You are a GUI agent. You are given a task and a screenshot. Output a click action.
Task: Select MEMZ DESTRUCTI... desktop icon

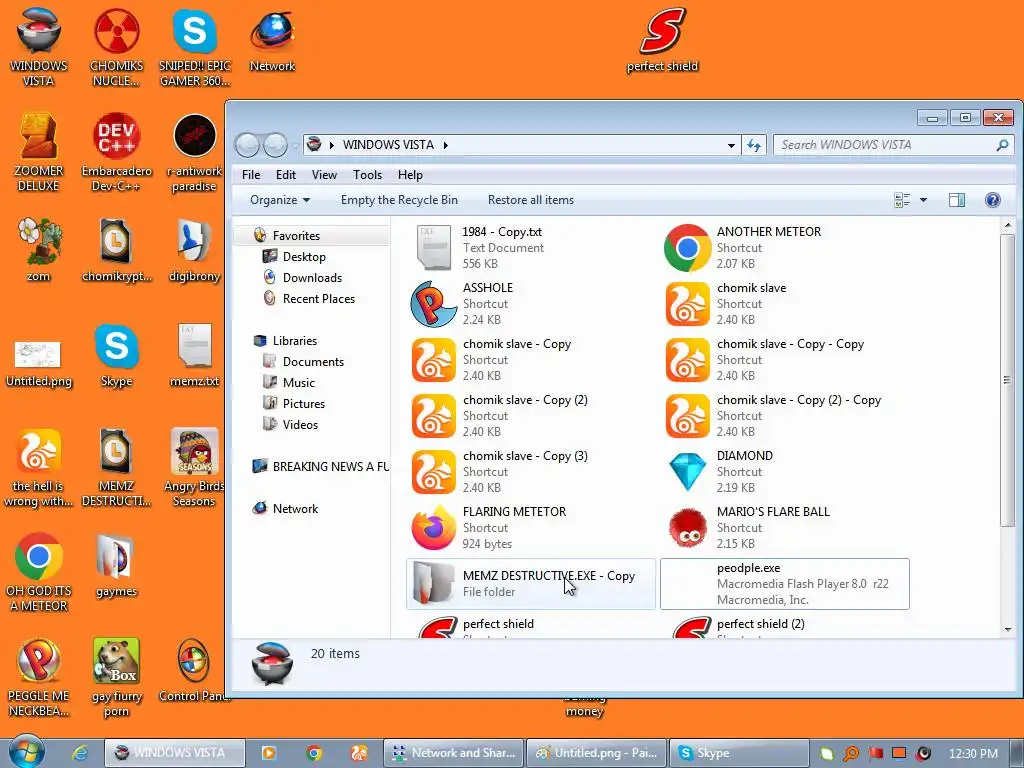[x=116, y=468]
